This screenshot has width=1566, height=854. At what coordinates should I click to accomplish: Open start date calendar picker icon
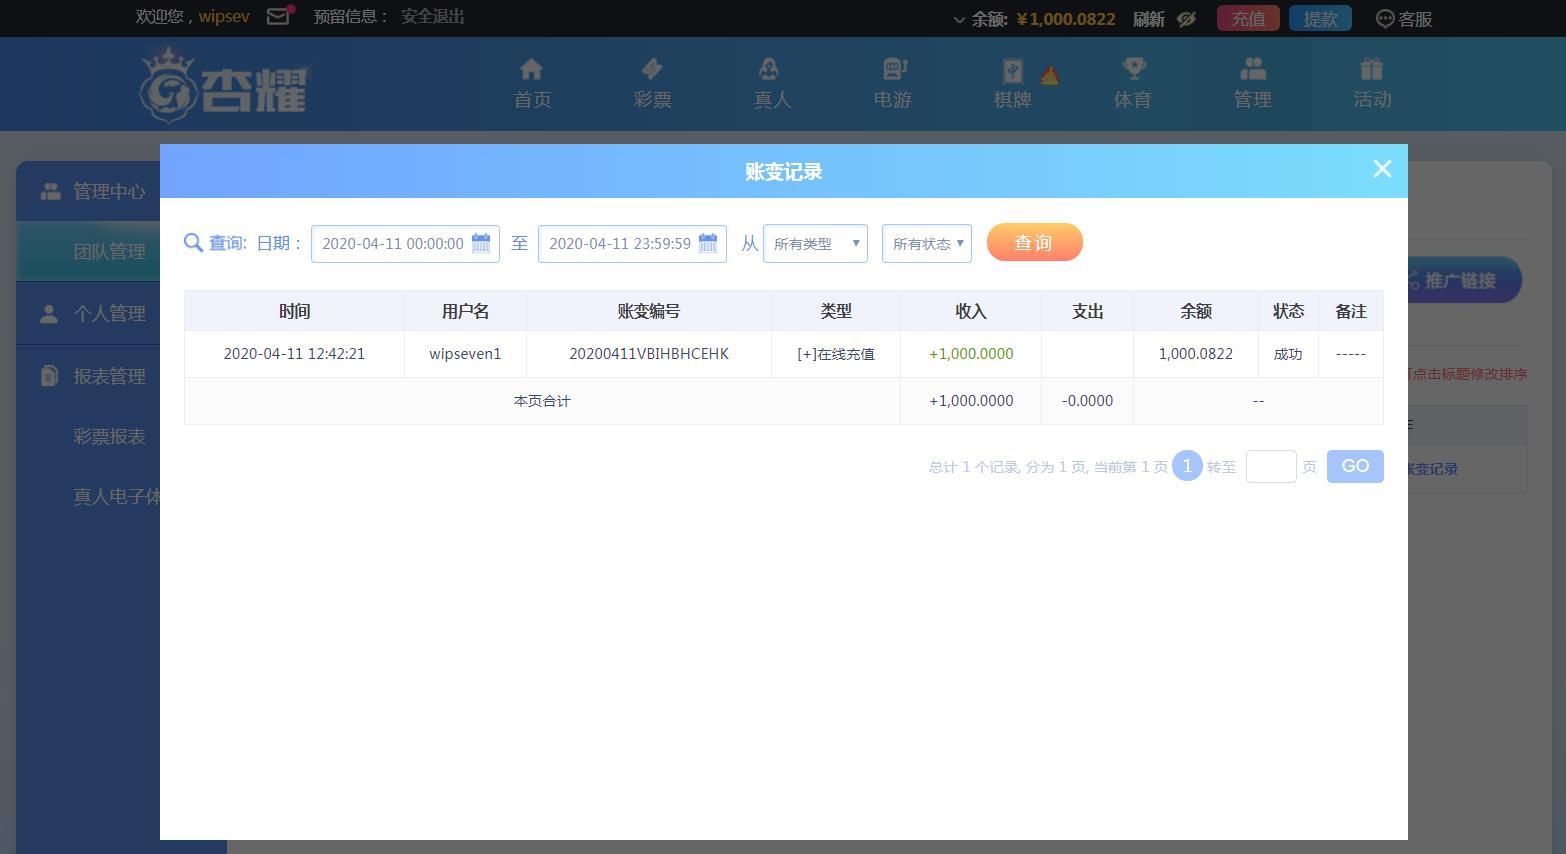coord(481,243)
